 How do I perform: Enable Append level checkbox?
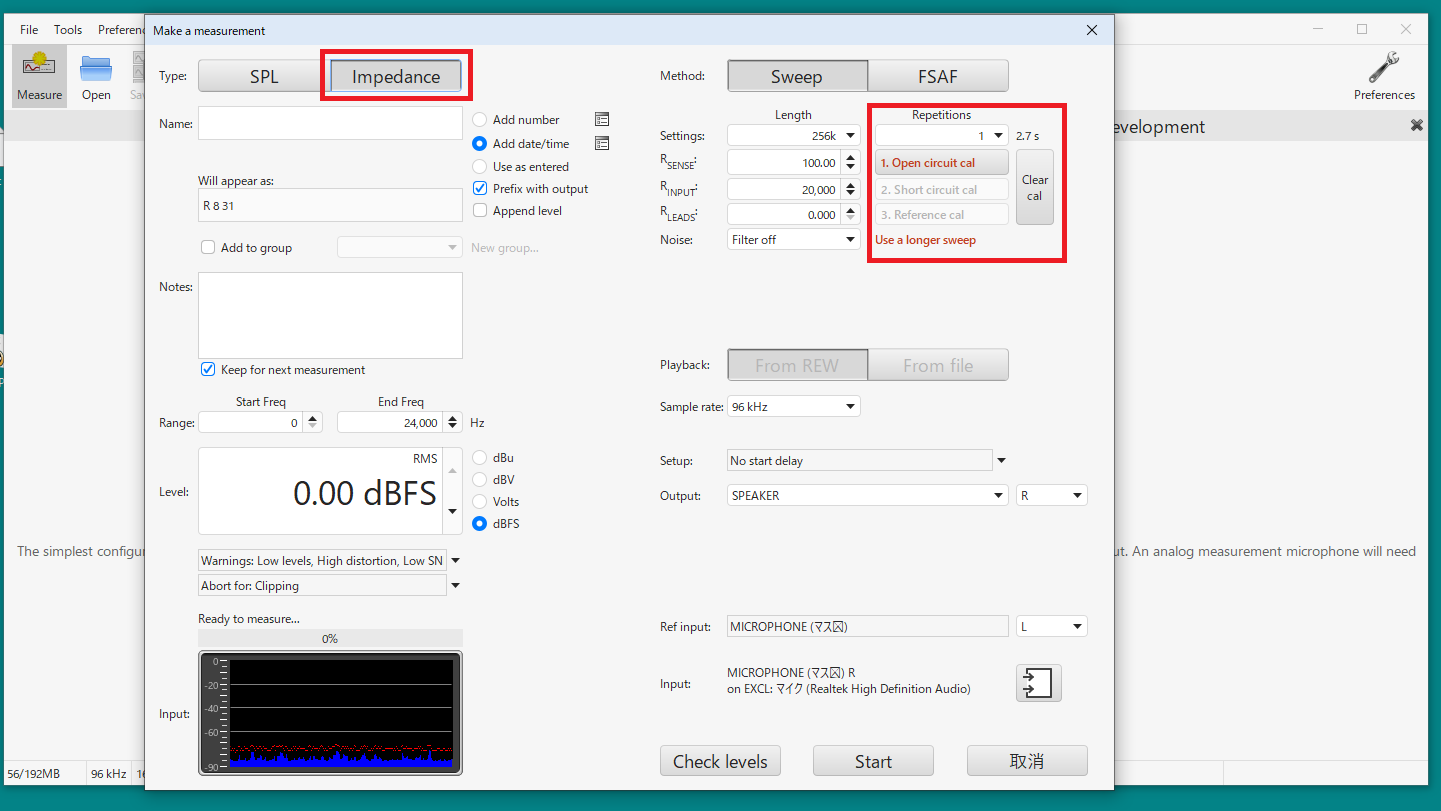click(x=480, y=210)
